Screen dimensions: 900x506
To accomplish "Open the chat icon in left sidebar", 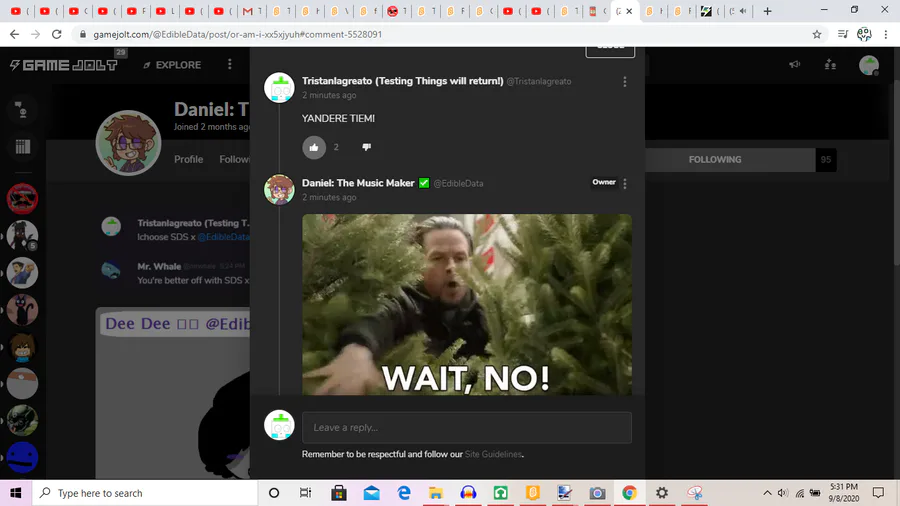I will click(x=22, y=109).
